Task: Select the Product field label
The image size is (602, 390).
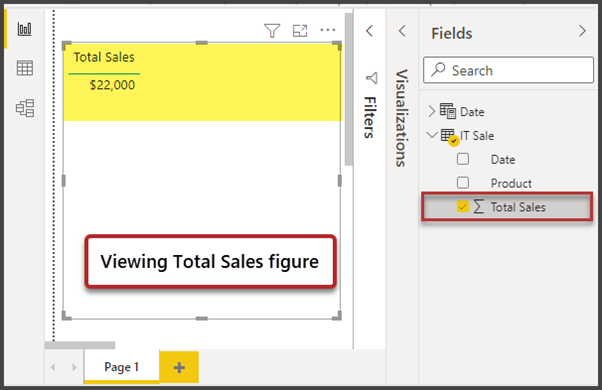Action: click(511, 183)
